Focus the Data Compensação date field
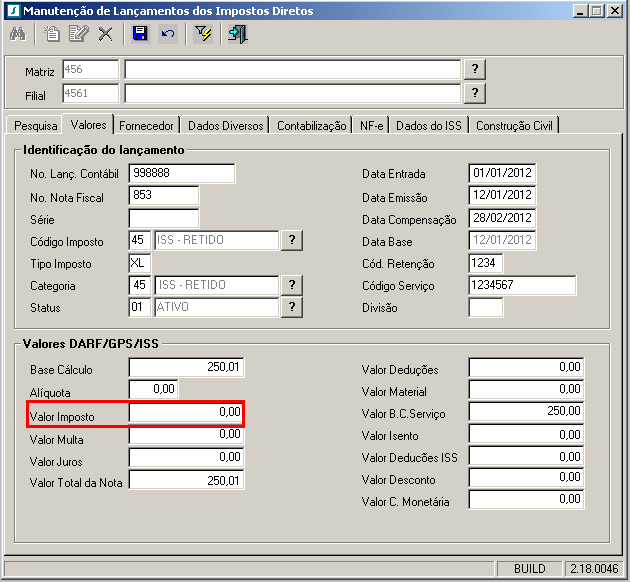This screenshot has width=630, height=582. [x=501, y=218]
